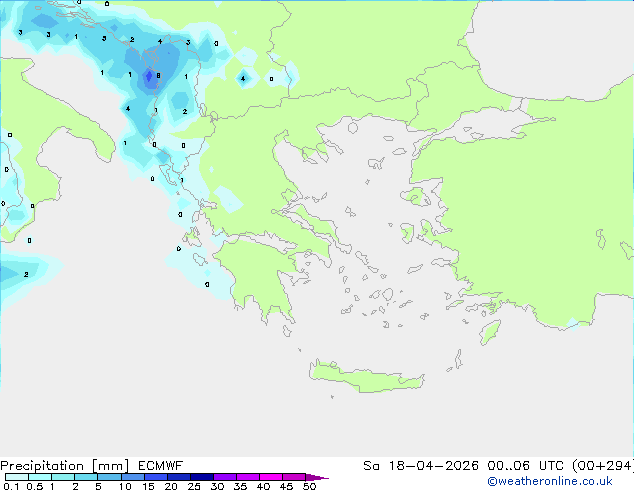Image resolution: width=634 pixels, height=490 pixels.
Task: Choose the 30 to 35 mm purple swatch
Action: (225, 477)
